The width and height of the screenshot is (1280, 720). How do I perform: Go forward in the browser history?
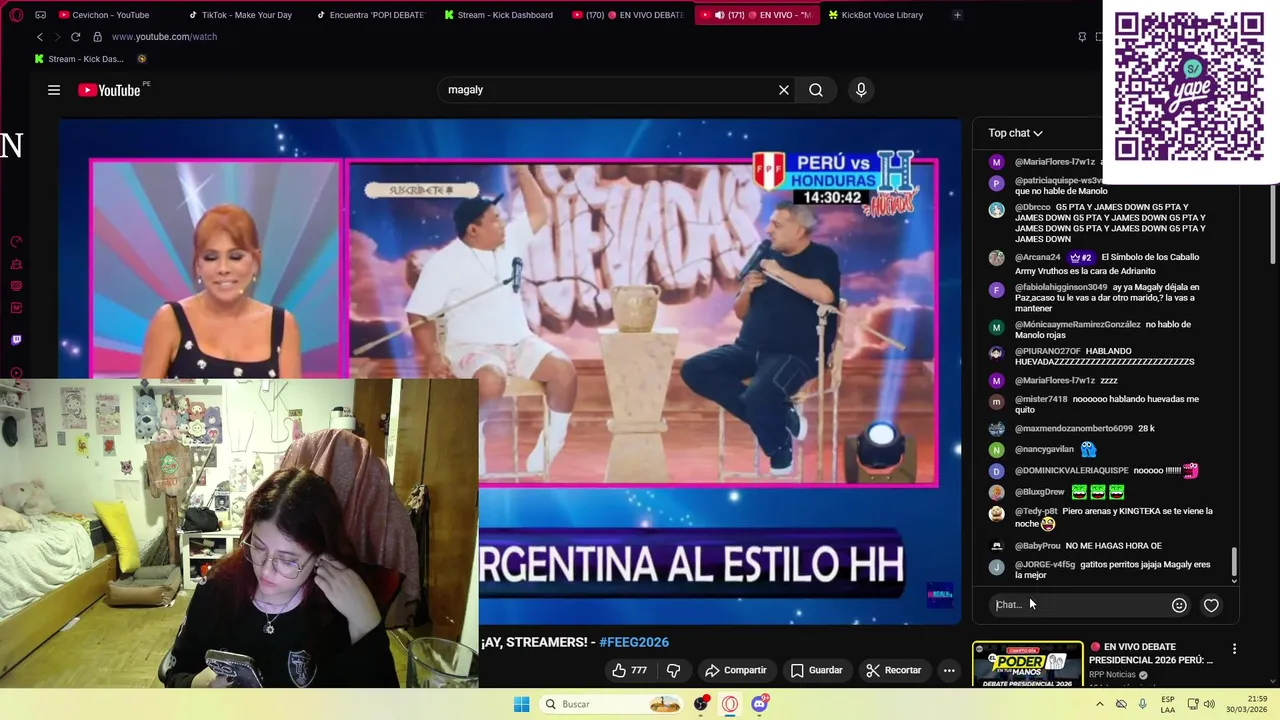pyautogui.click(x=56, y=37)
